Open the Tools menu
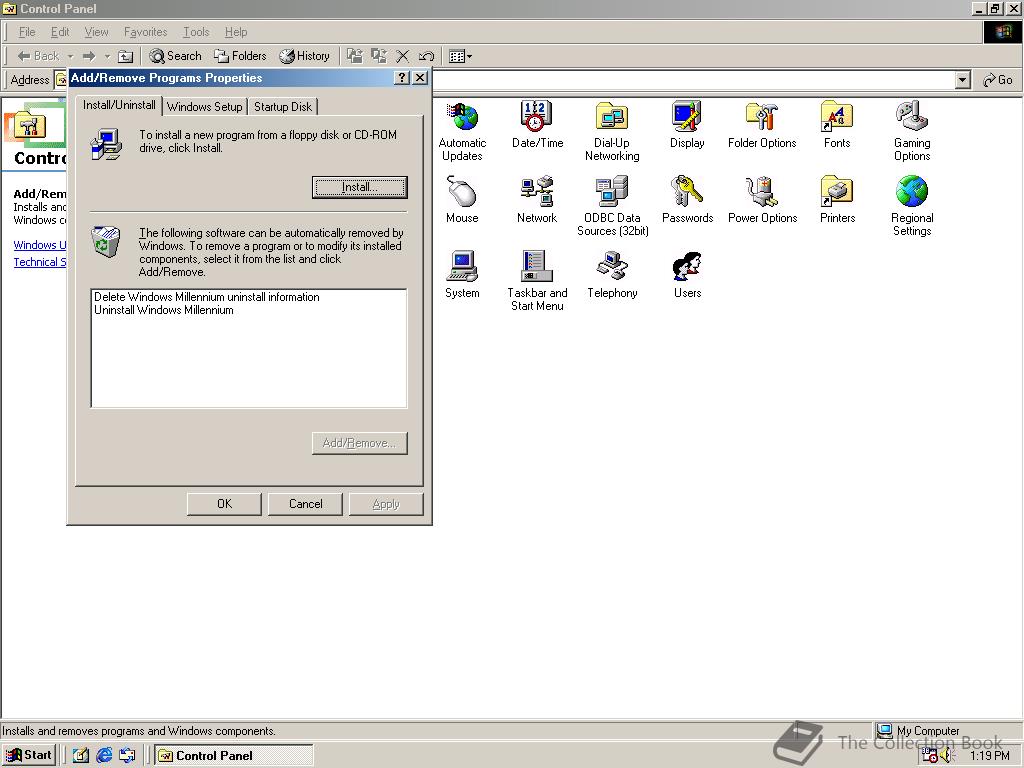This screenshot has width=1024, height=768. pyautogui.click(x=196, y=32)
